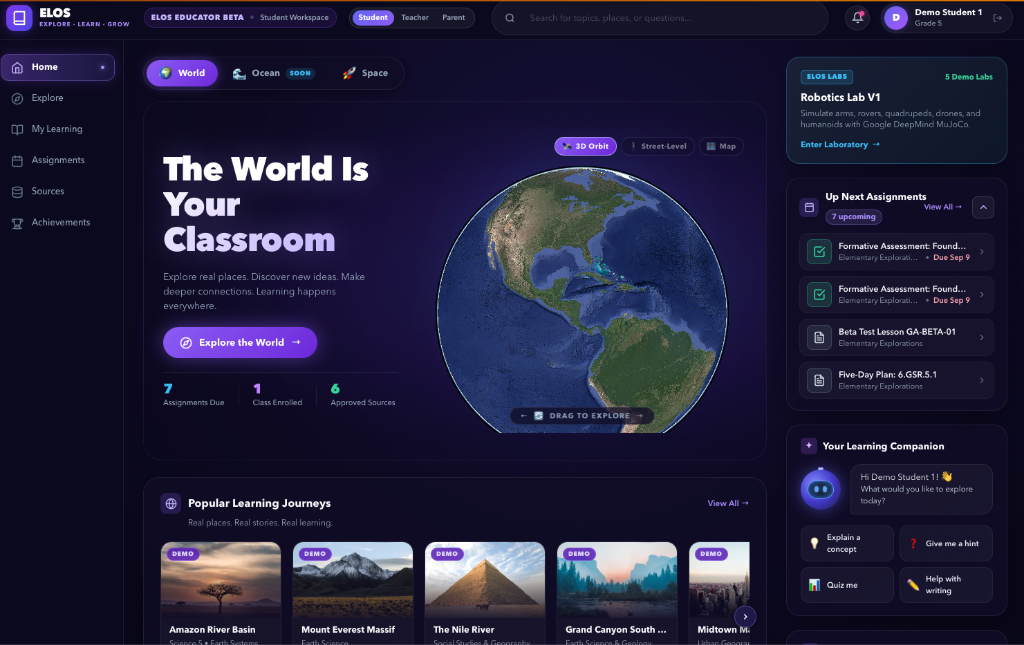The height and width of the screenshot is (645, 1024).
Task: Click the ELOS book logo icon
Action: (x=20, y=18)
